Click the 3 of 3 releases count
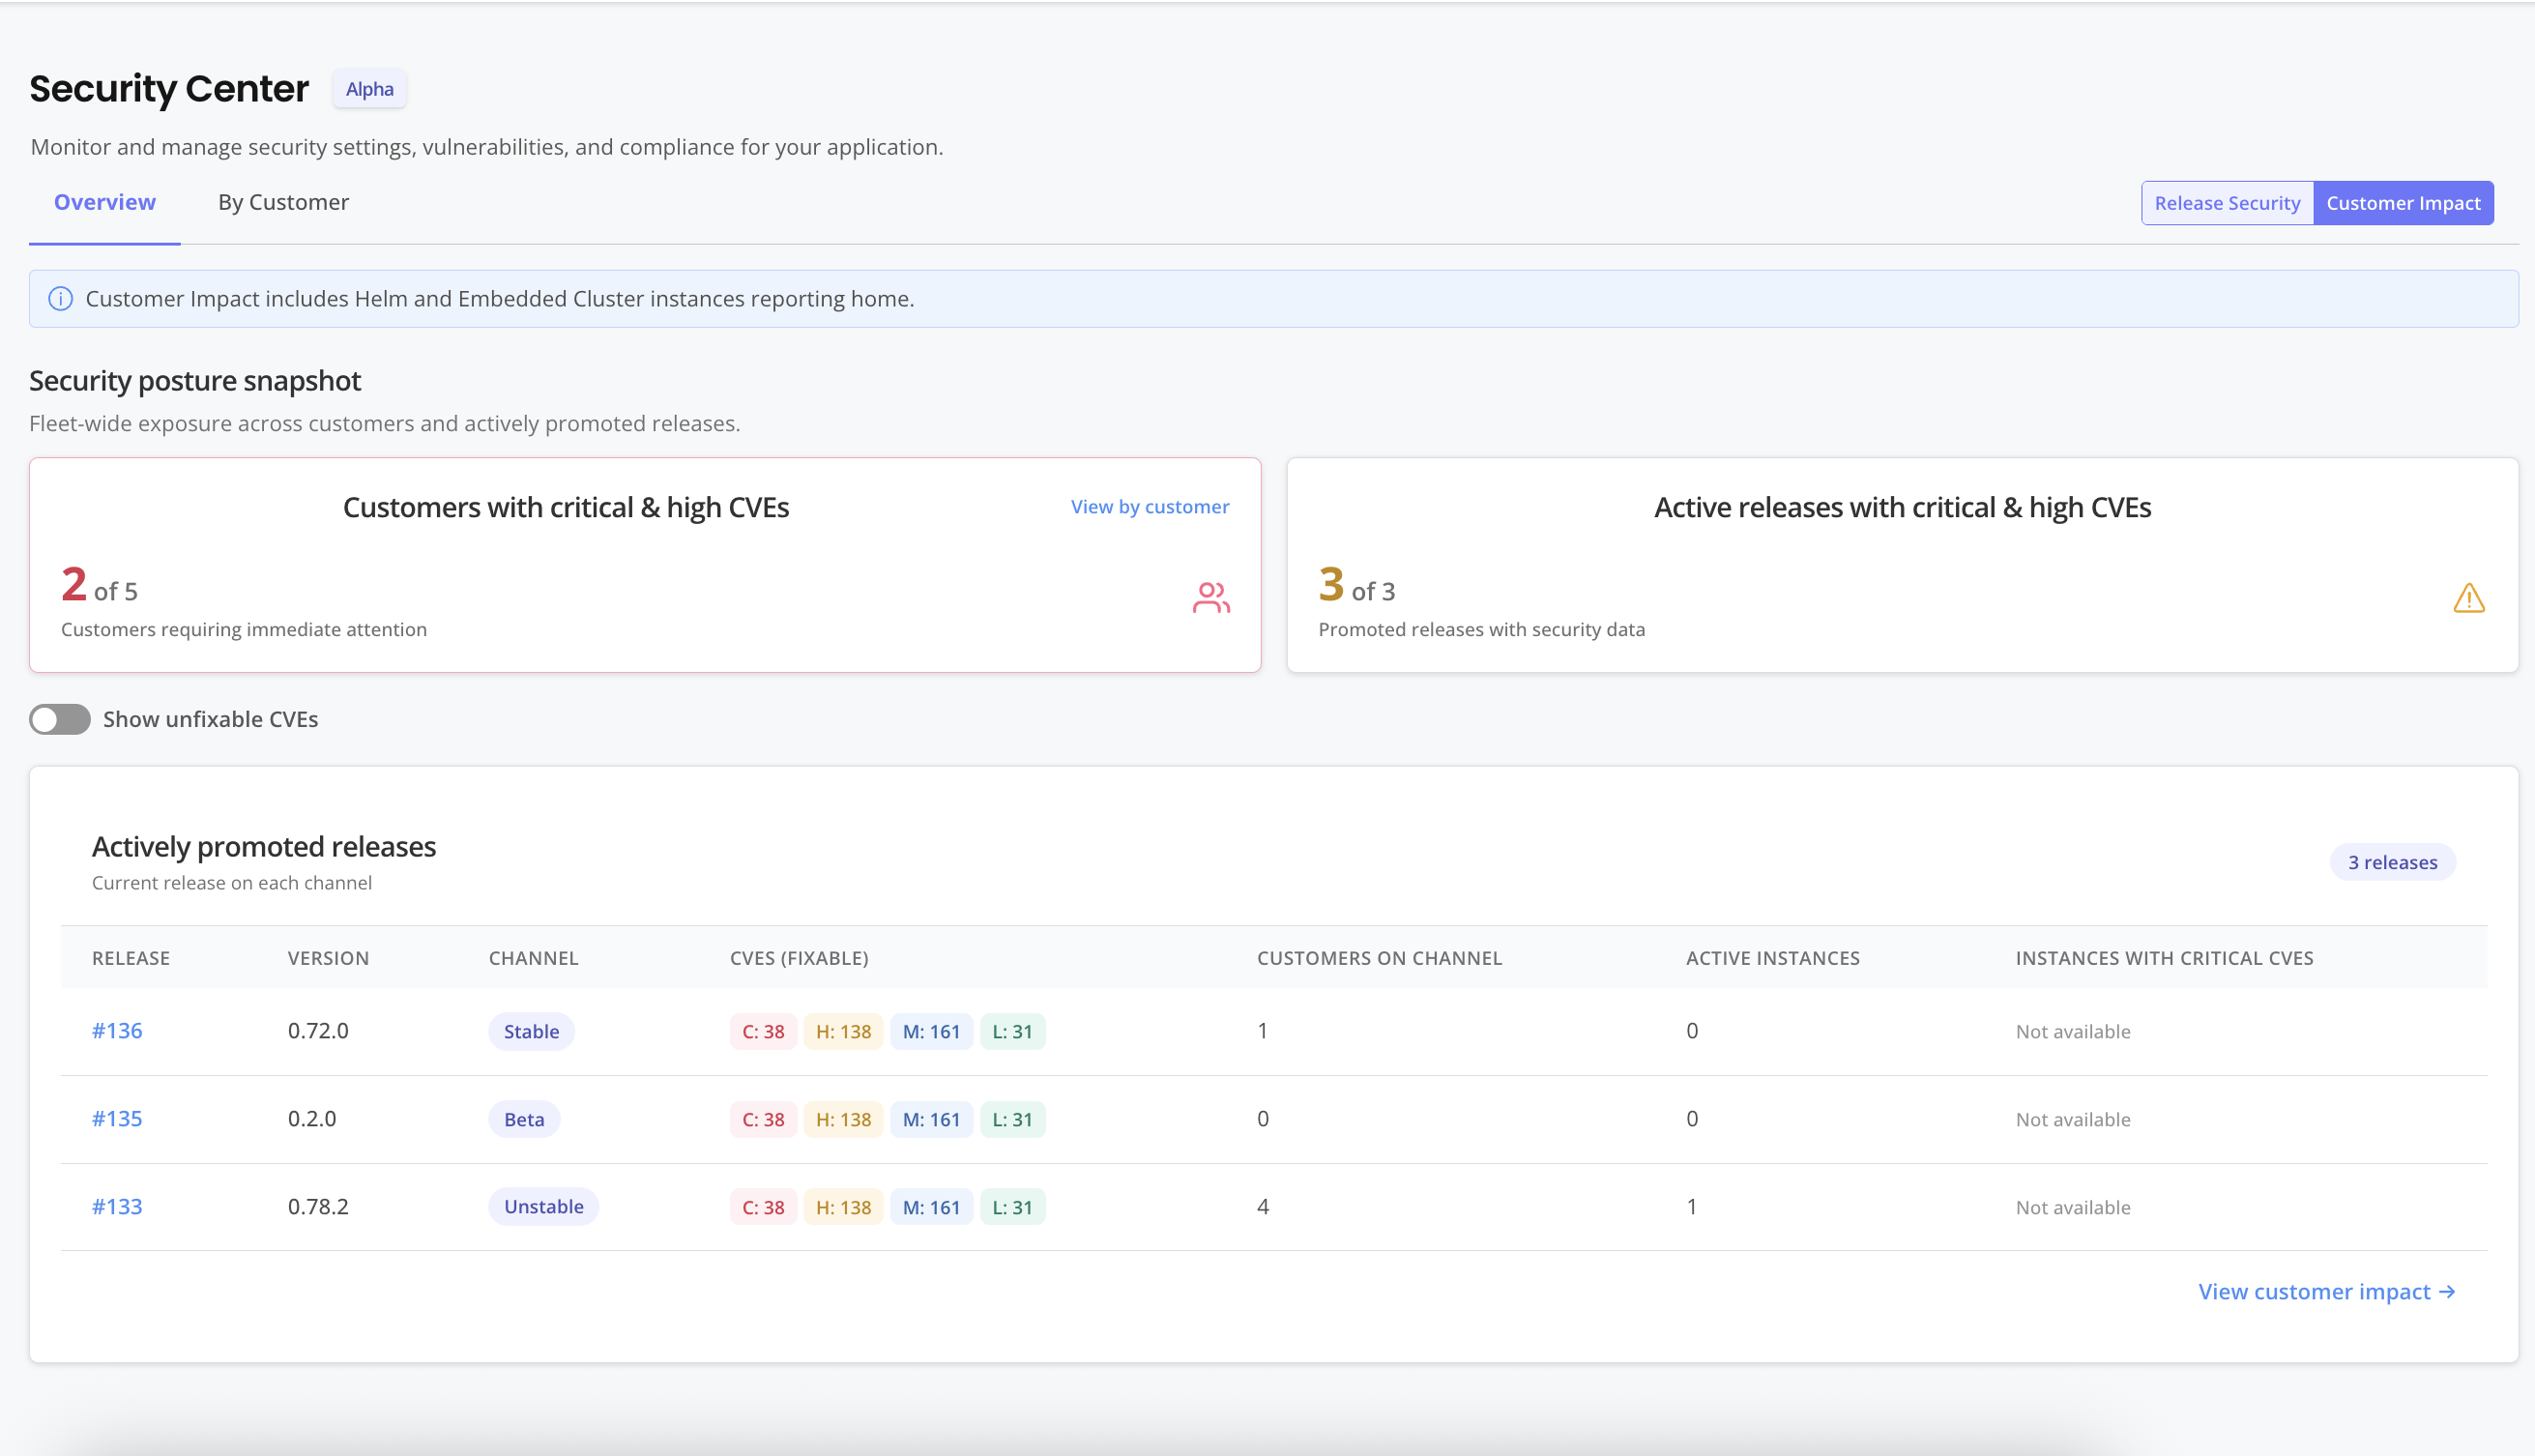The image size is (2535, 1456). [x=1356, y=585]
